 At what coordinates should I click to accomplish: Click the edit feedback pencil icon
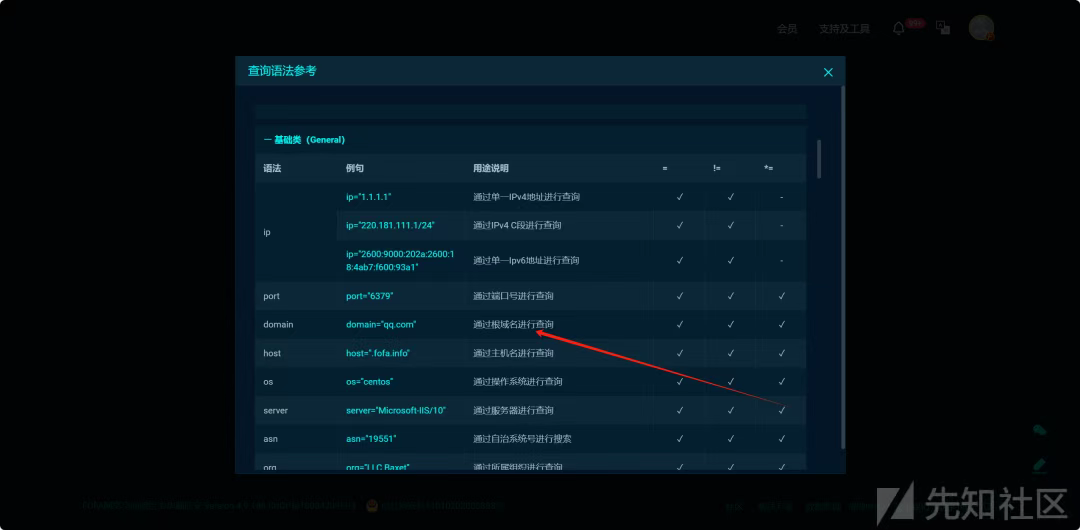(1039, 465)
